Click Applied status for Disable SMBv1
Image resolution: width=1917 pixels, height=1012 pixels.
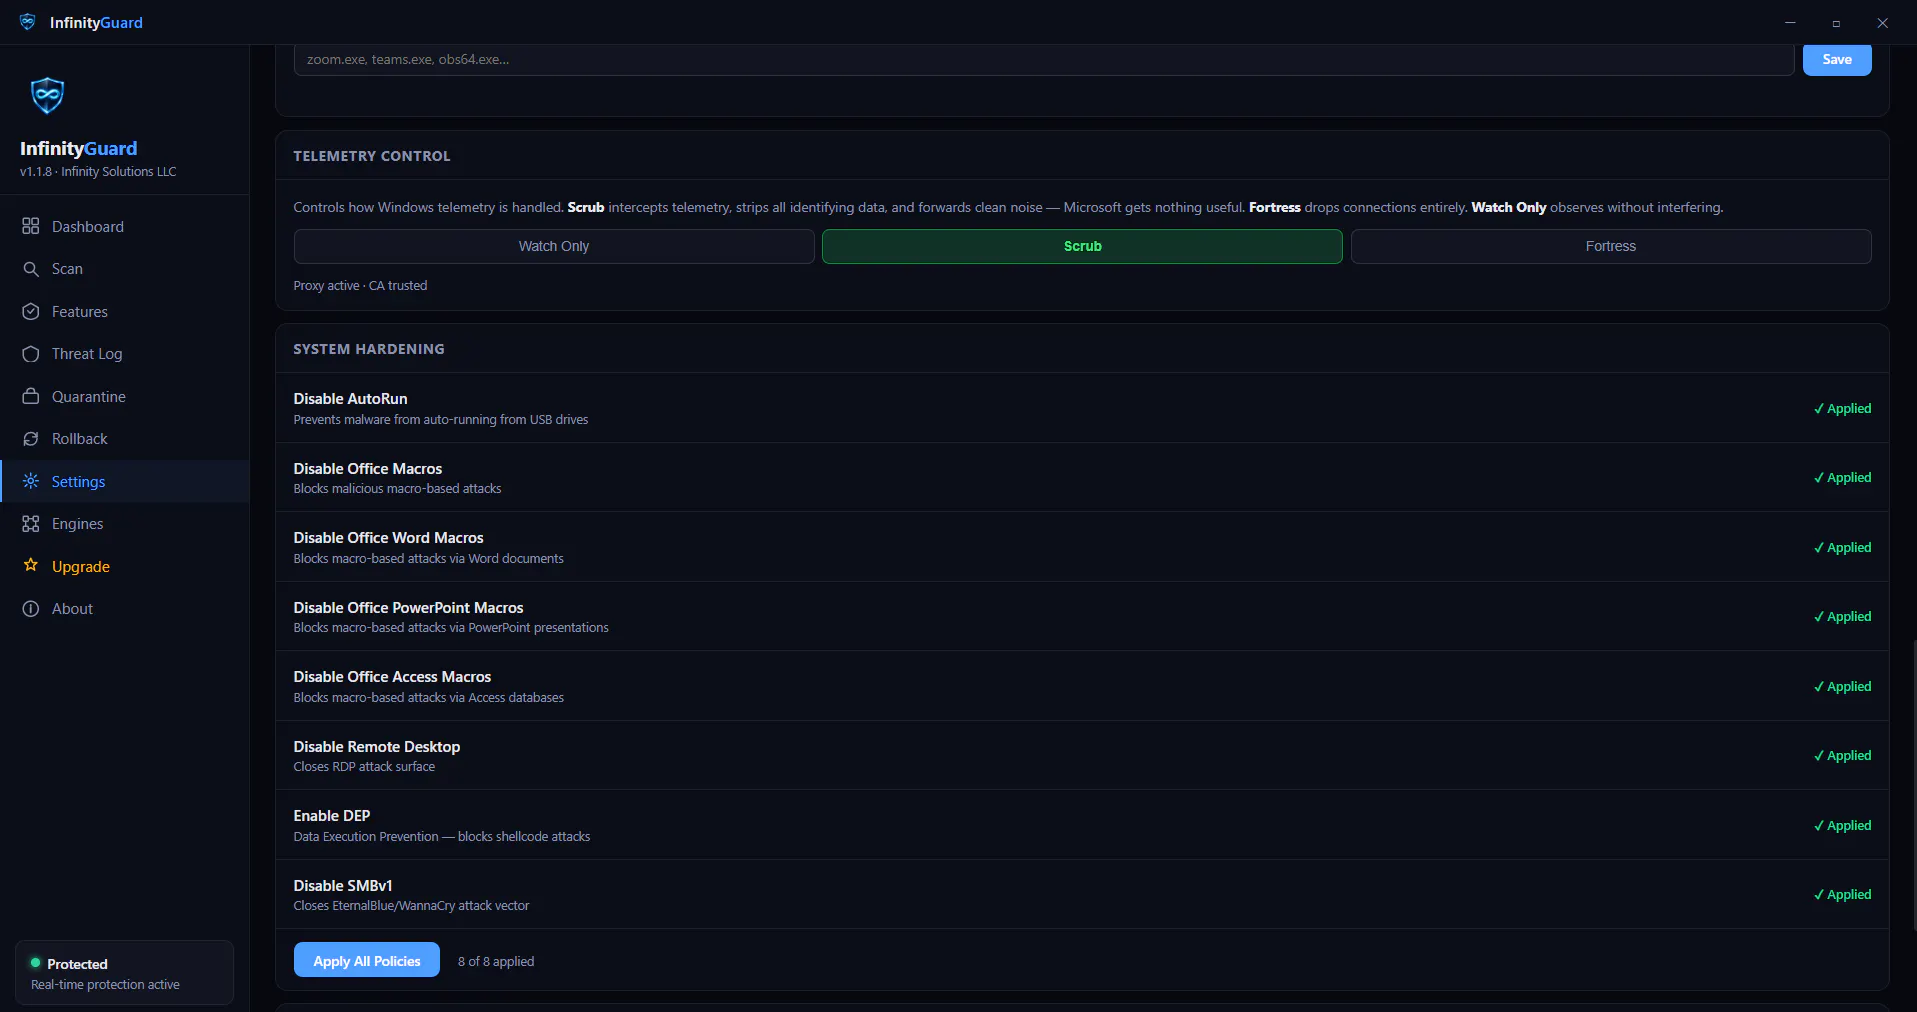point(1842,894)
